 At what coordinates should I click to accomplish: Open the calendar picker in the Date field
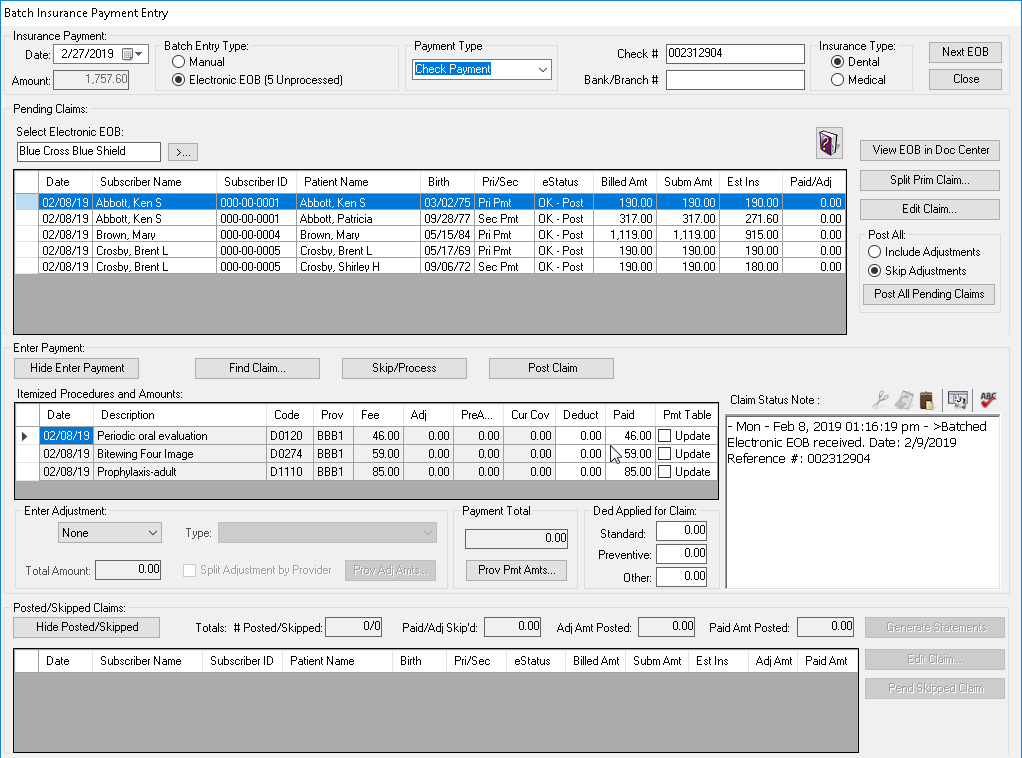(x=127, y=54)
